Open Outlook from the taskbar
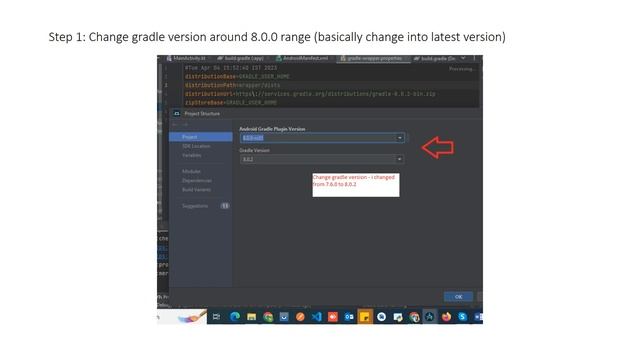640x360 pixels. point(349,317)
